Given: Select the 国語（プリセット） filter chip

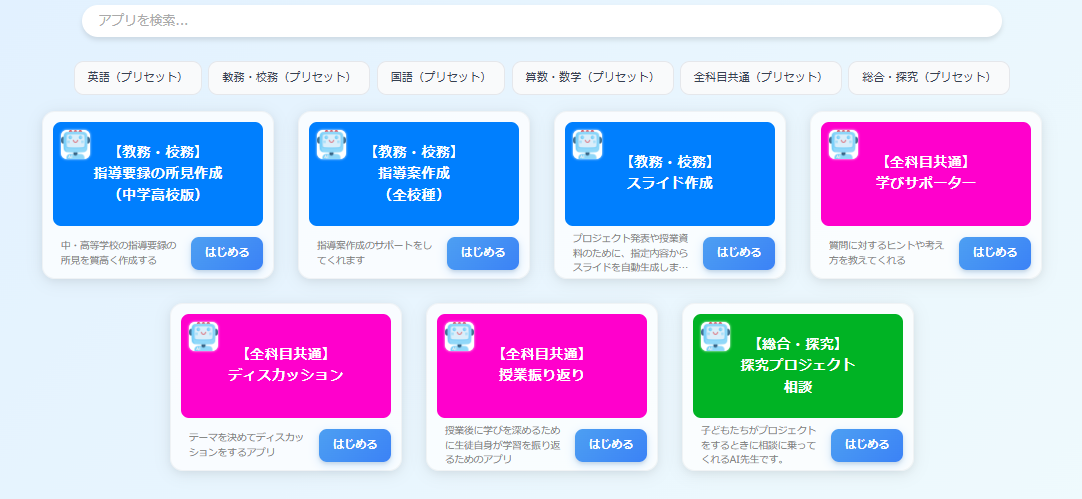Looking at the screenshot, I should click(441, 78).
